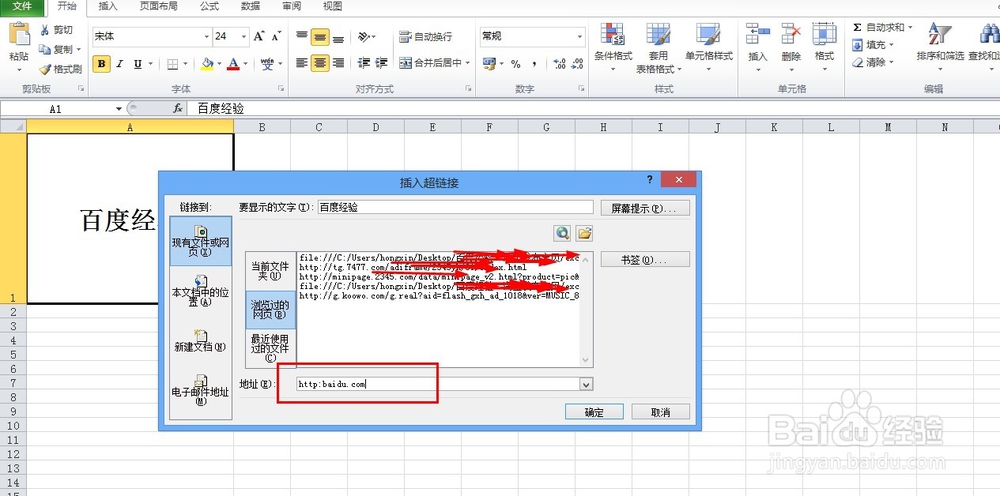The width and height of the screenshot is (1000, 496).
Task: Open the font size dropdown showing 24
Action: (245, 37)
